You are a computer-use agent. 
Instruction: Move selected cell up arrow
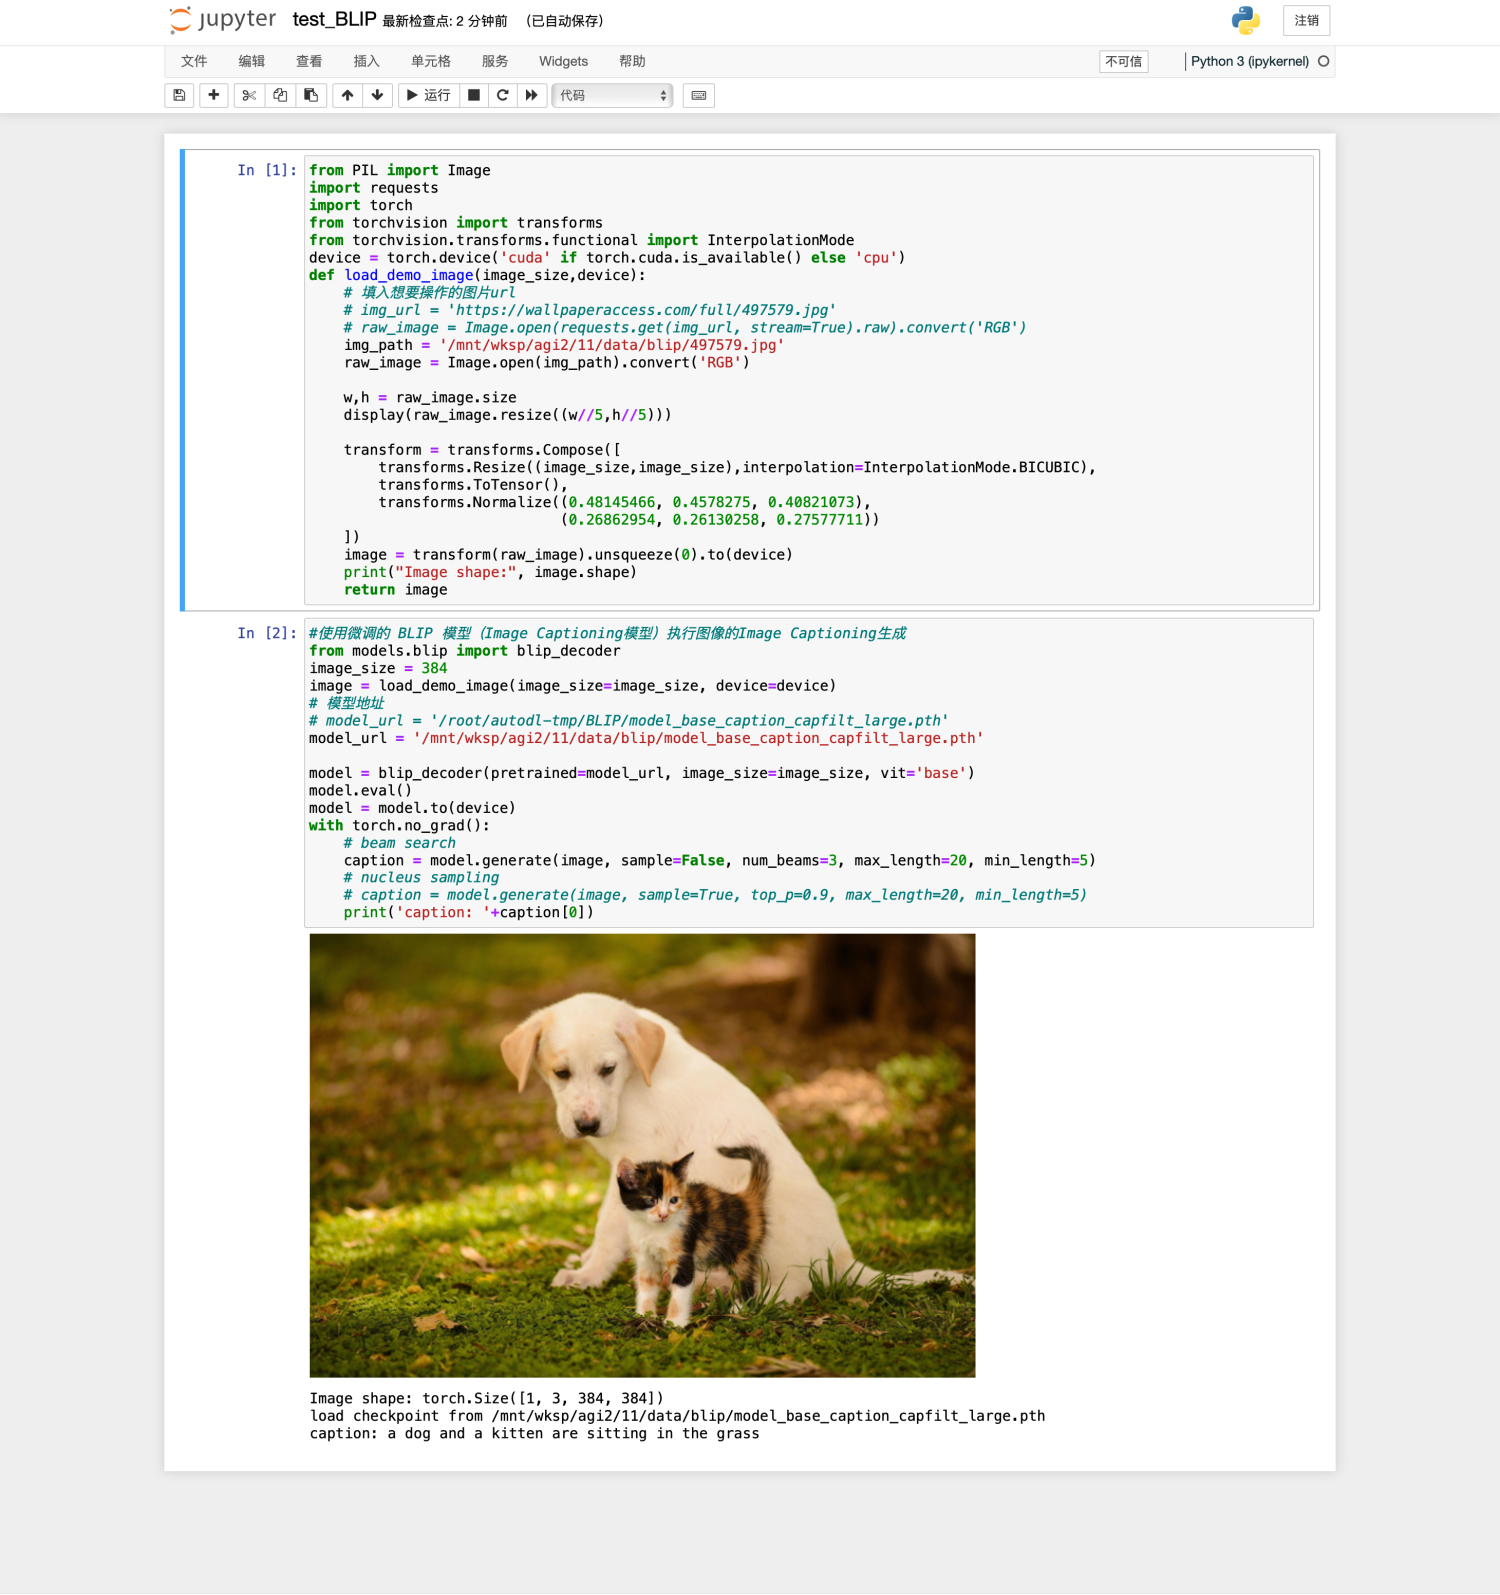[x=347, y=95]
